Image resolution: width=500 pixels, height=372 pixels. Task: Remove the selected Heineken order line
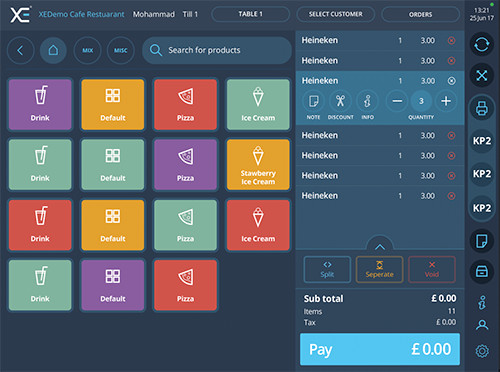coord(451,81)
